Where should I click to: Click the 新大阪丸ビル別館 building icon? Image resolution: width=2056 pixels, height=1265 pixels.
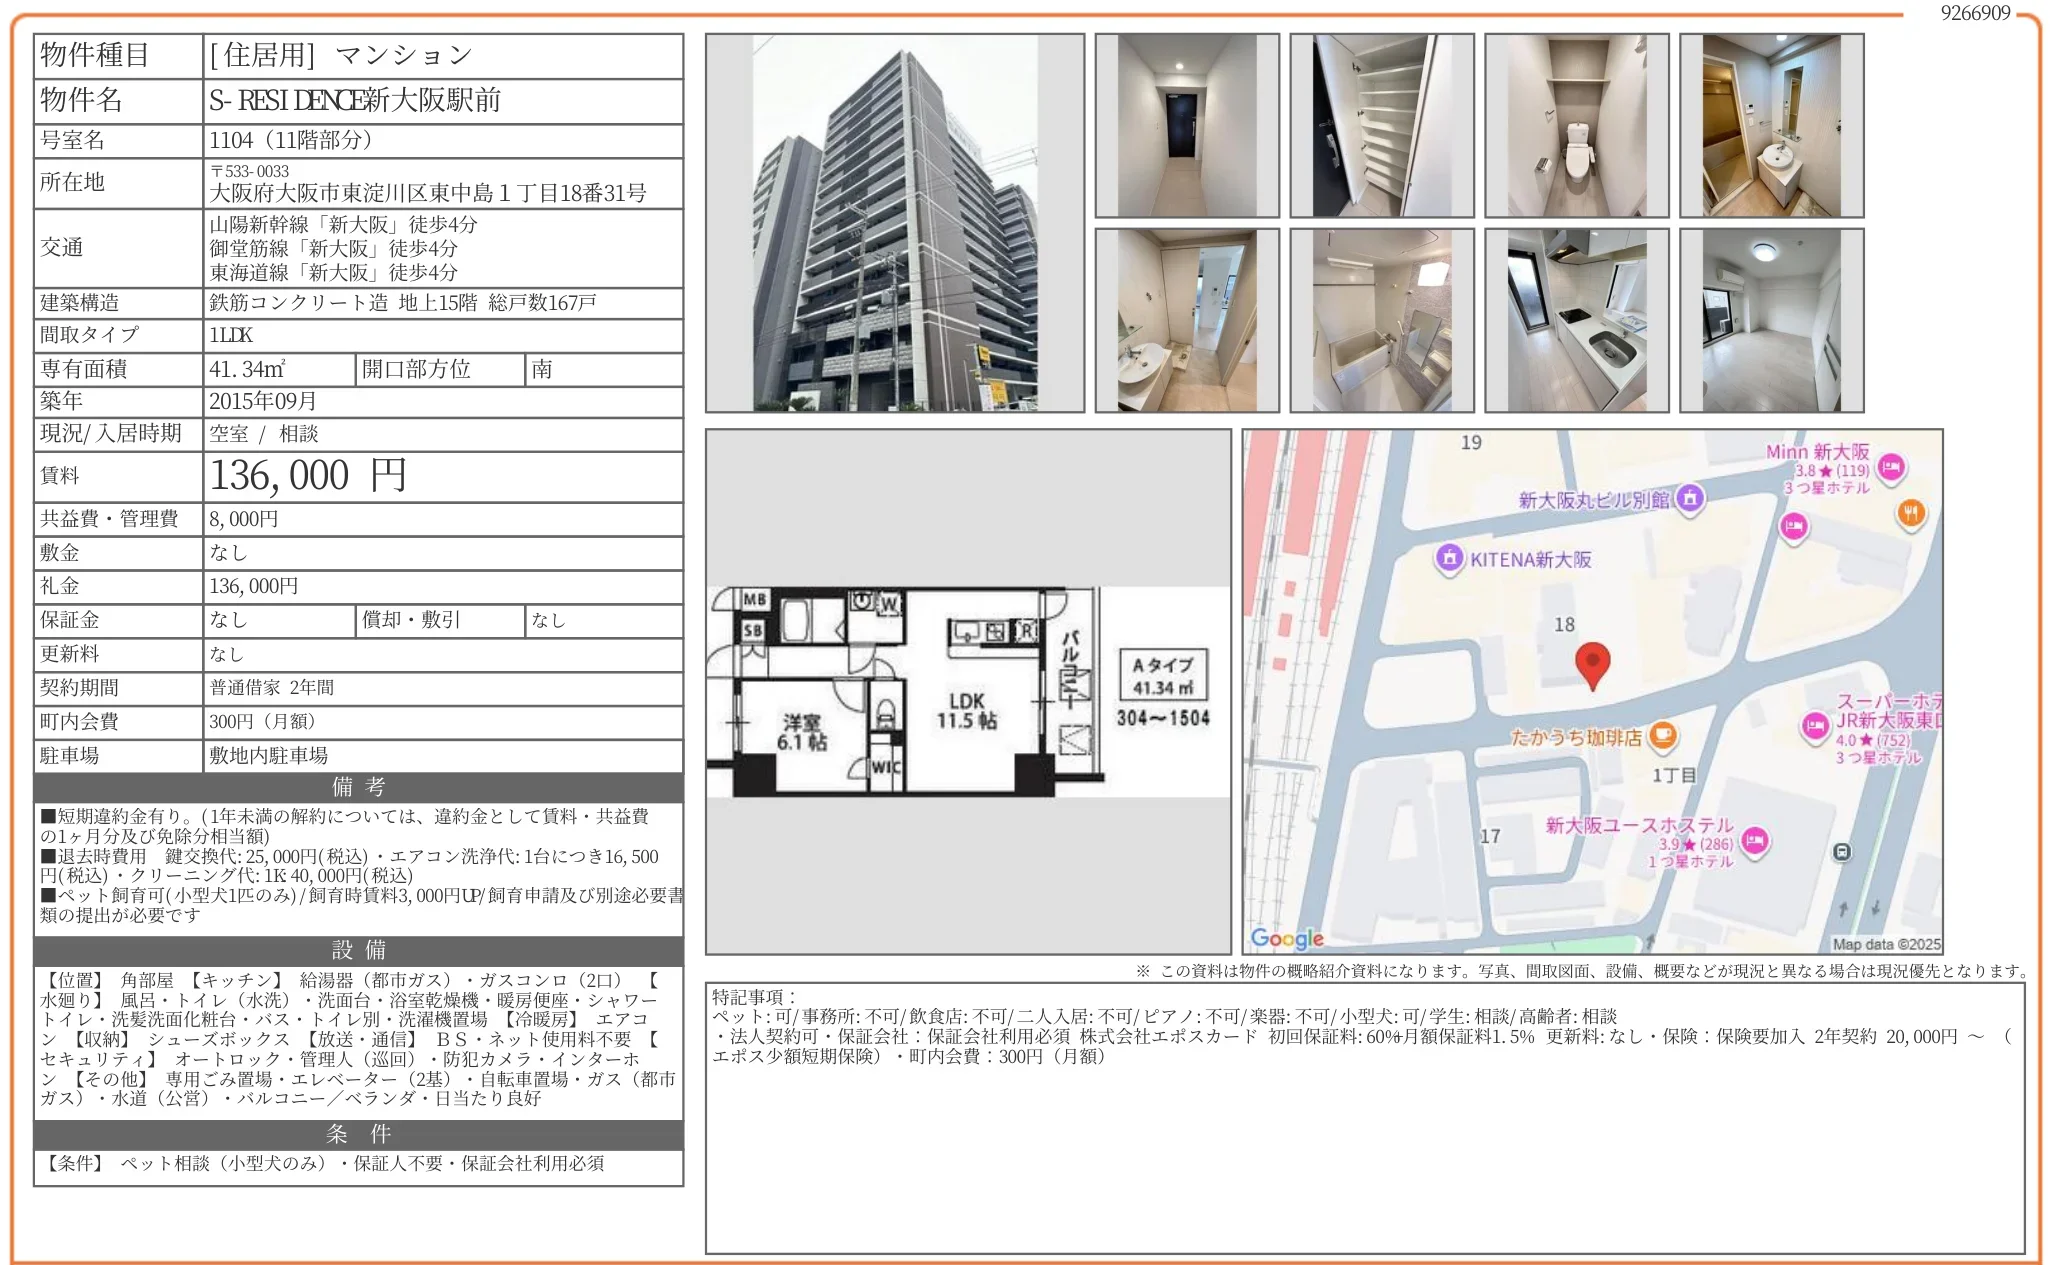tap(1690, 497)
